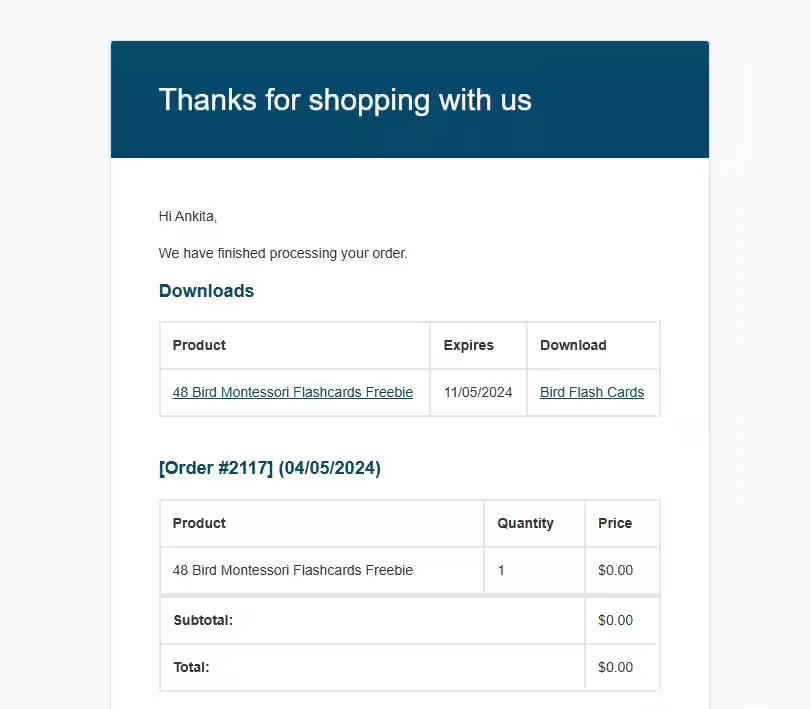
Task: Click the Total label
Action: point(191,667)
